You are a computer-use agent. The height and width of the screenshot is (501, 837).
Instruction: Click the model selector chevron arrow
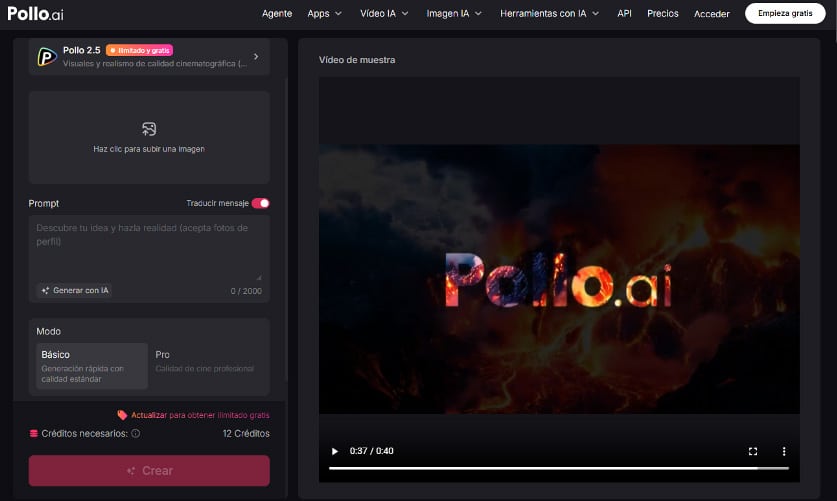click(x=256, y=57)
